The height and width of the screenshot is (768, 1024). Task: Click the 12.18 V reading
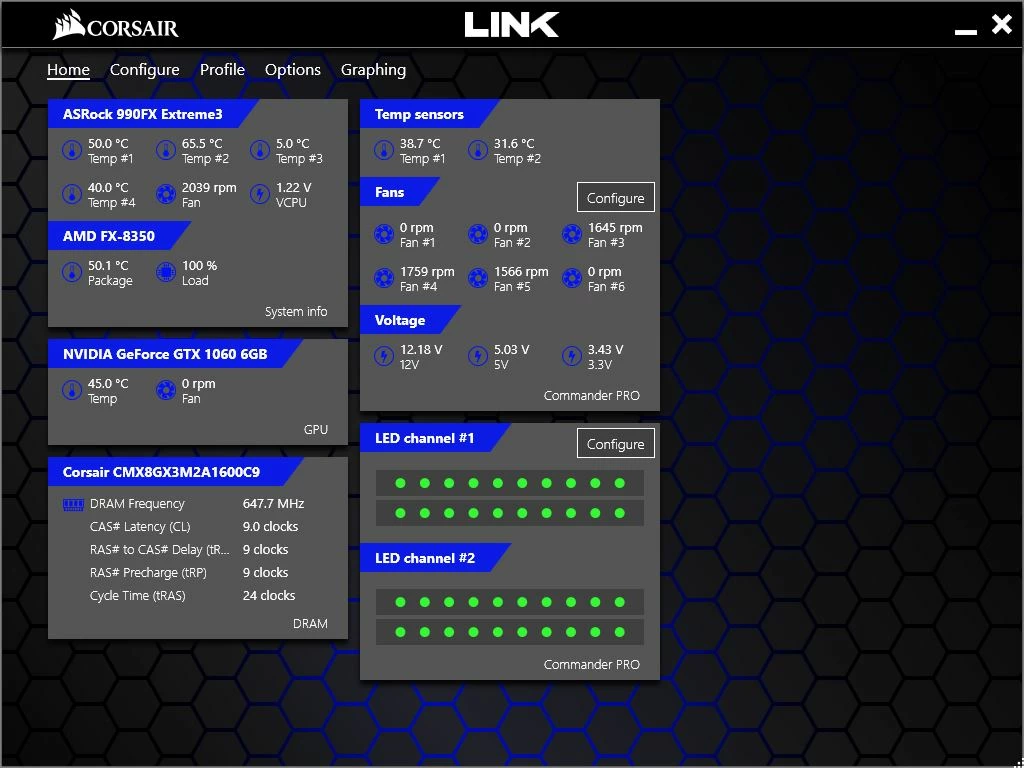(421, 350)
